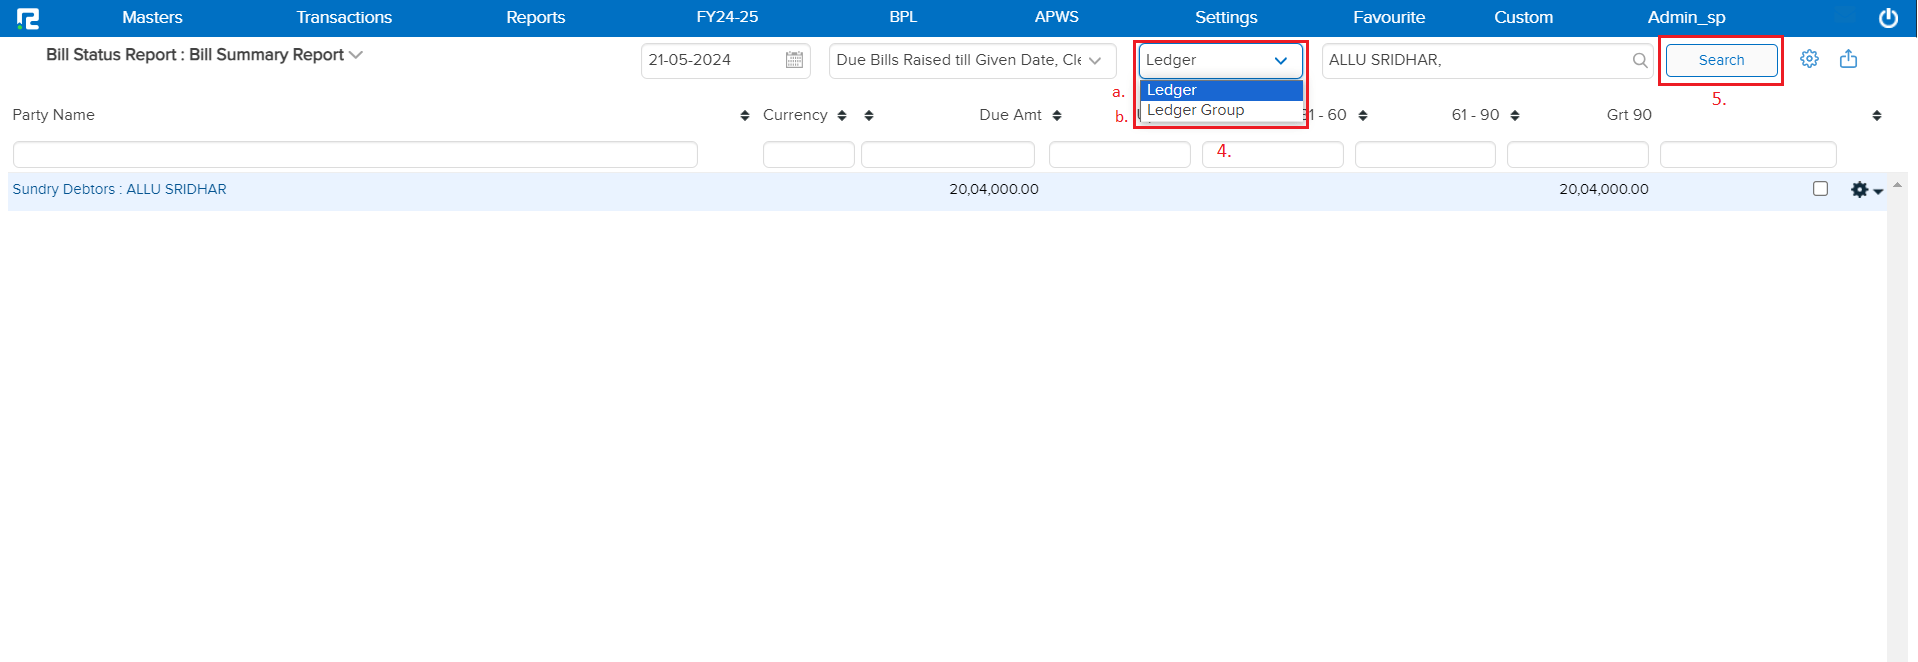Click the vertical scrollbar up arrow
This screenshot has width=1918, height=662.
pos(1896,186)
